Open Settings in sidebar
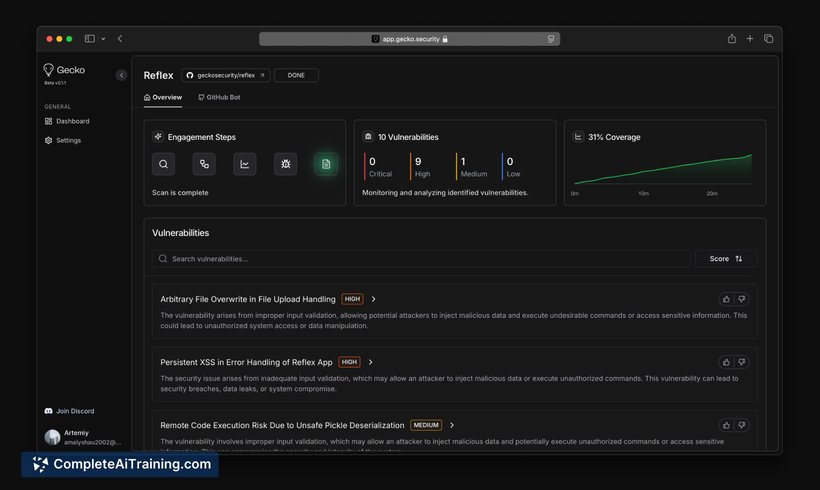Screen dimensions: 820x490 click(x=63, y=140)
